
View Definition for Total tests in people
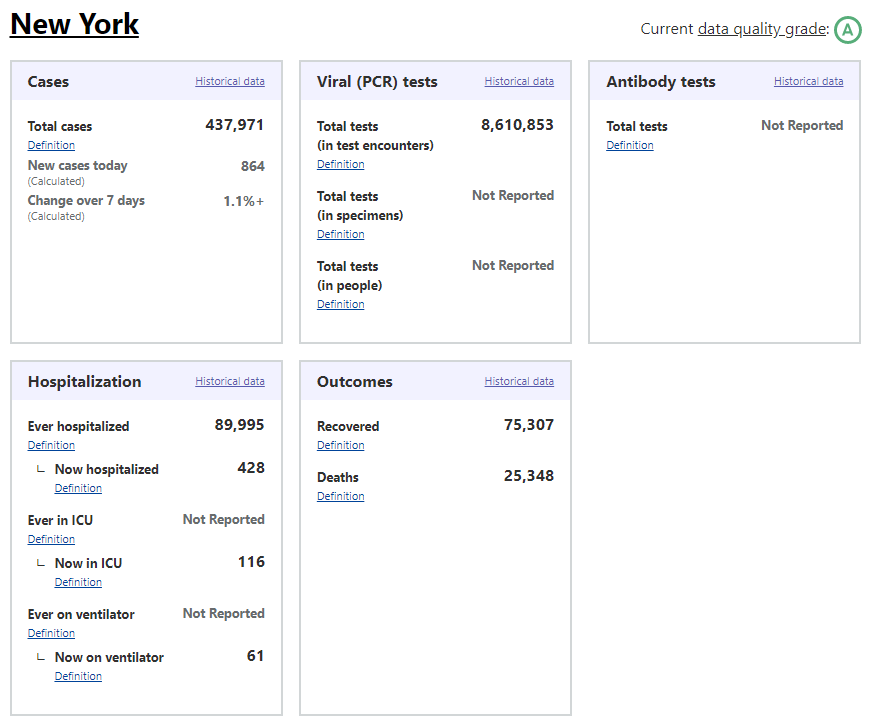coord(340,304)
